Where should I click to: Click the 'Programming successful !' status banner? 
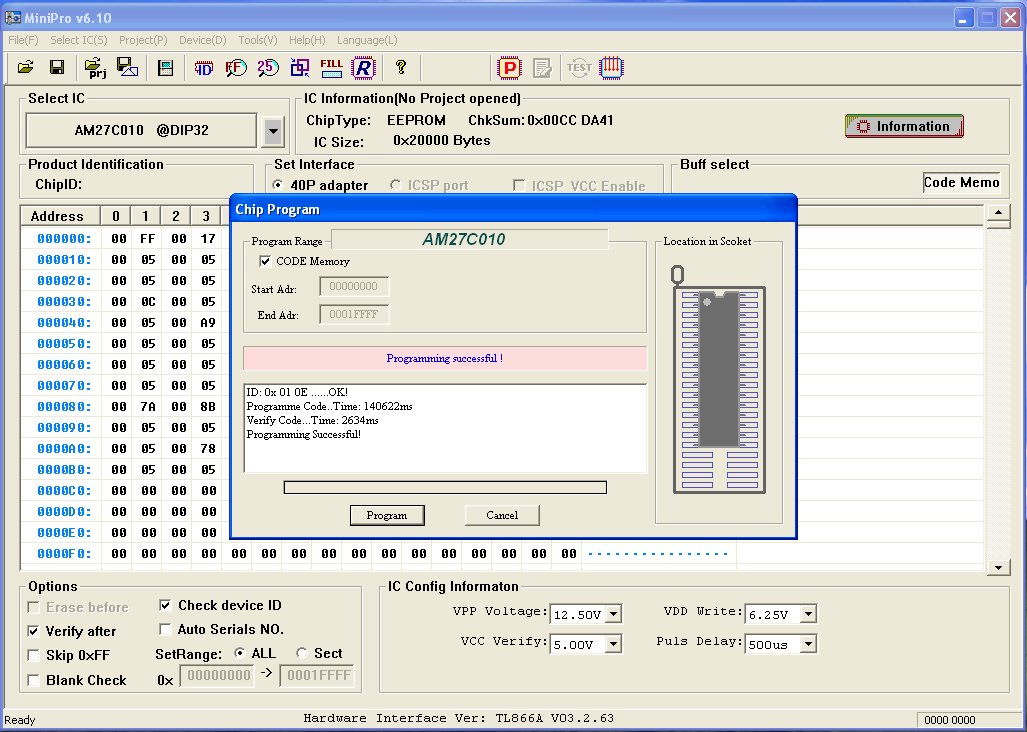point(445,358)
